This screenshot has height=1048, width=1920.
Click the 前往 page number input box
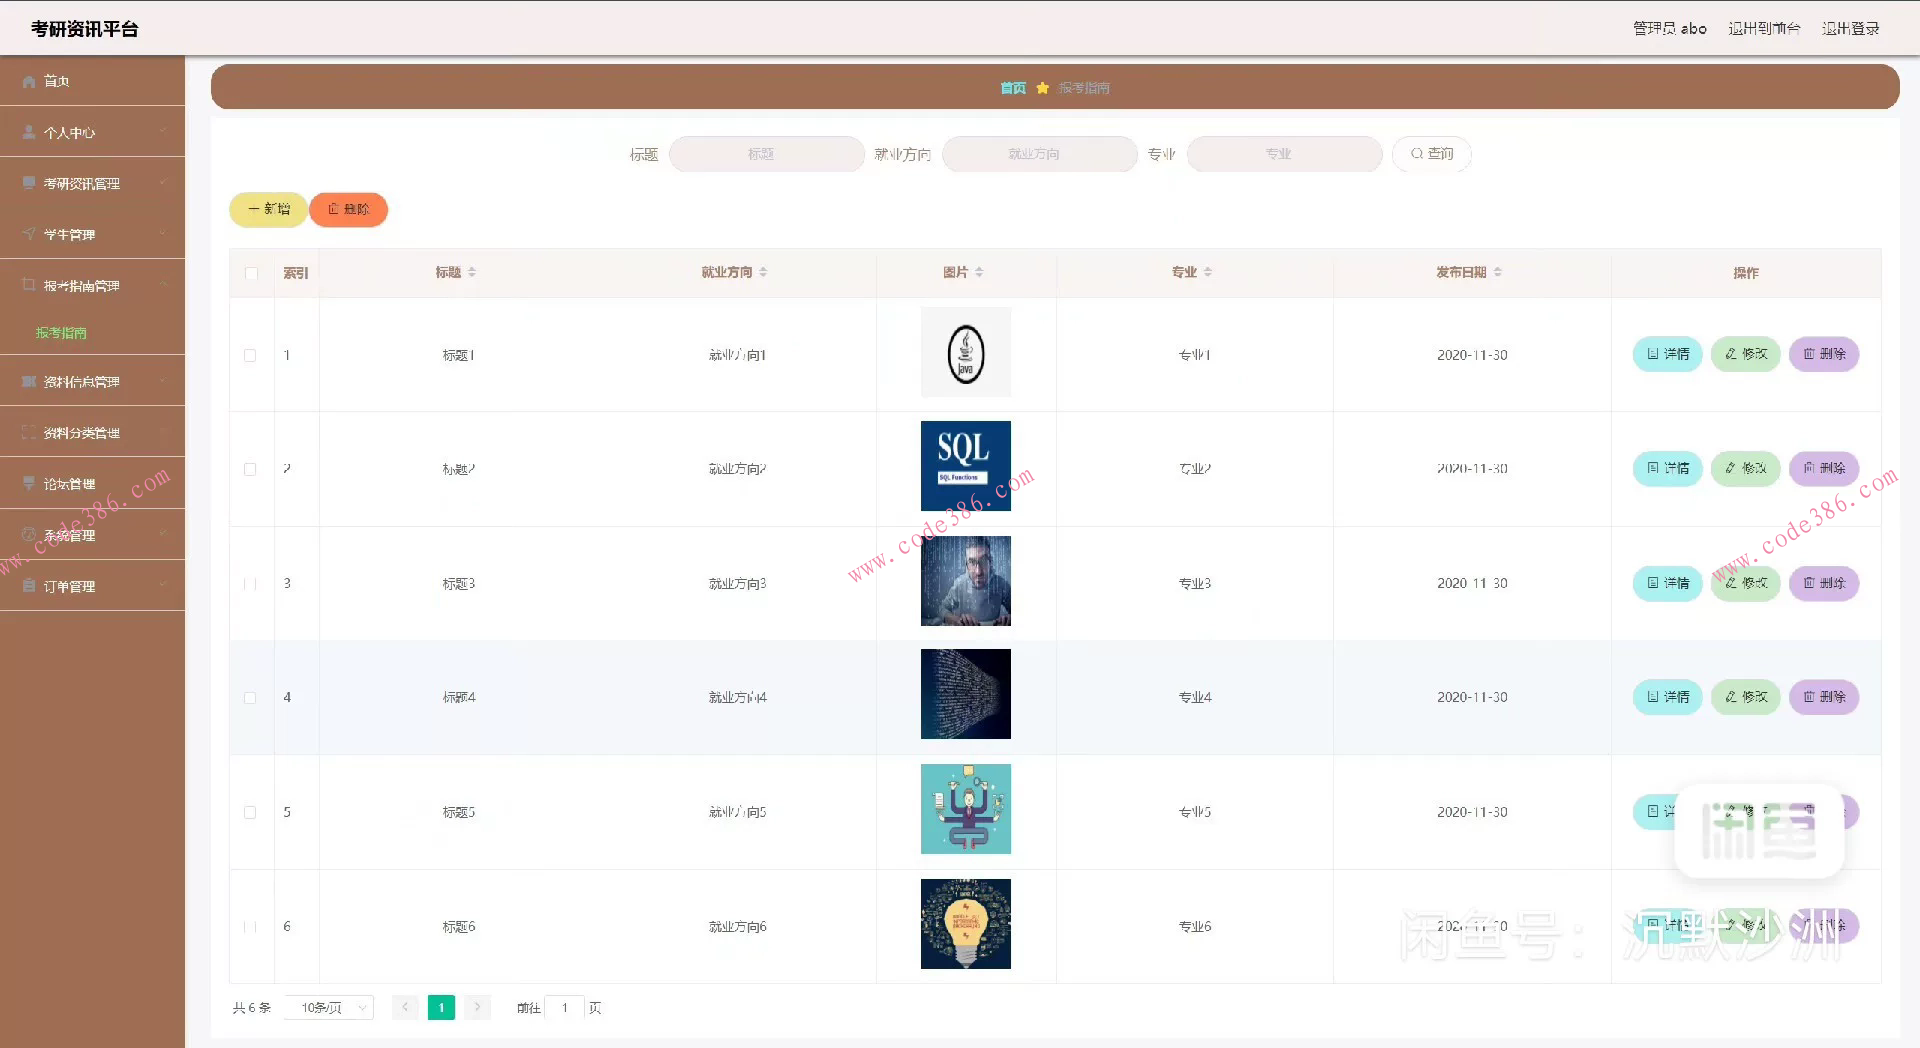pyautogui.click(x=565, y=1007)
